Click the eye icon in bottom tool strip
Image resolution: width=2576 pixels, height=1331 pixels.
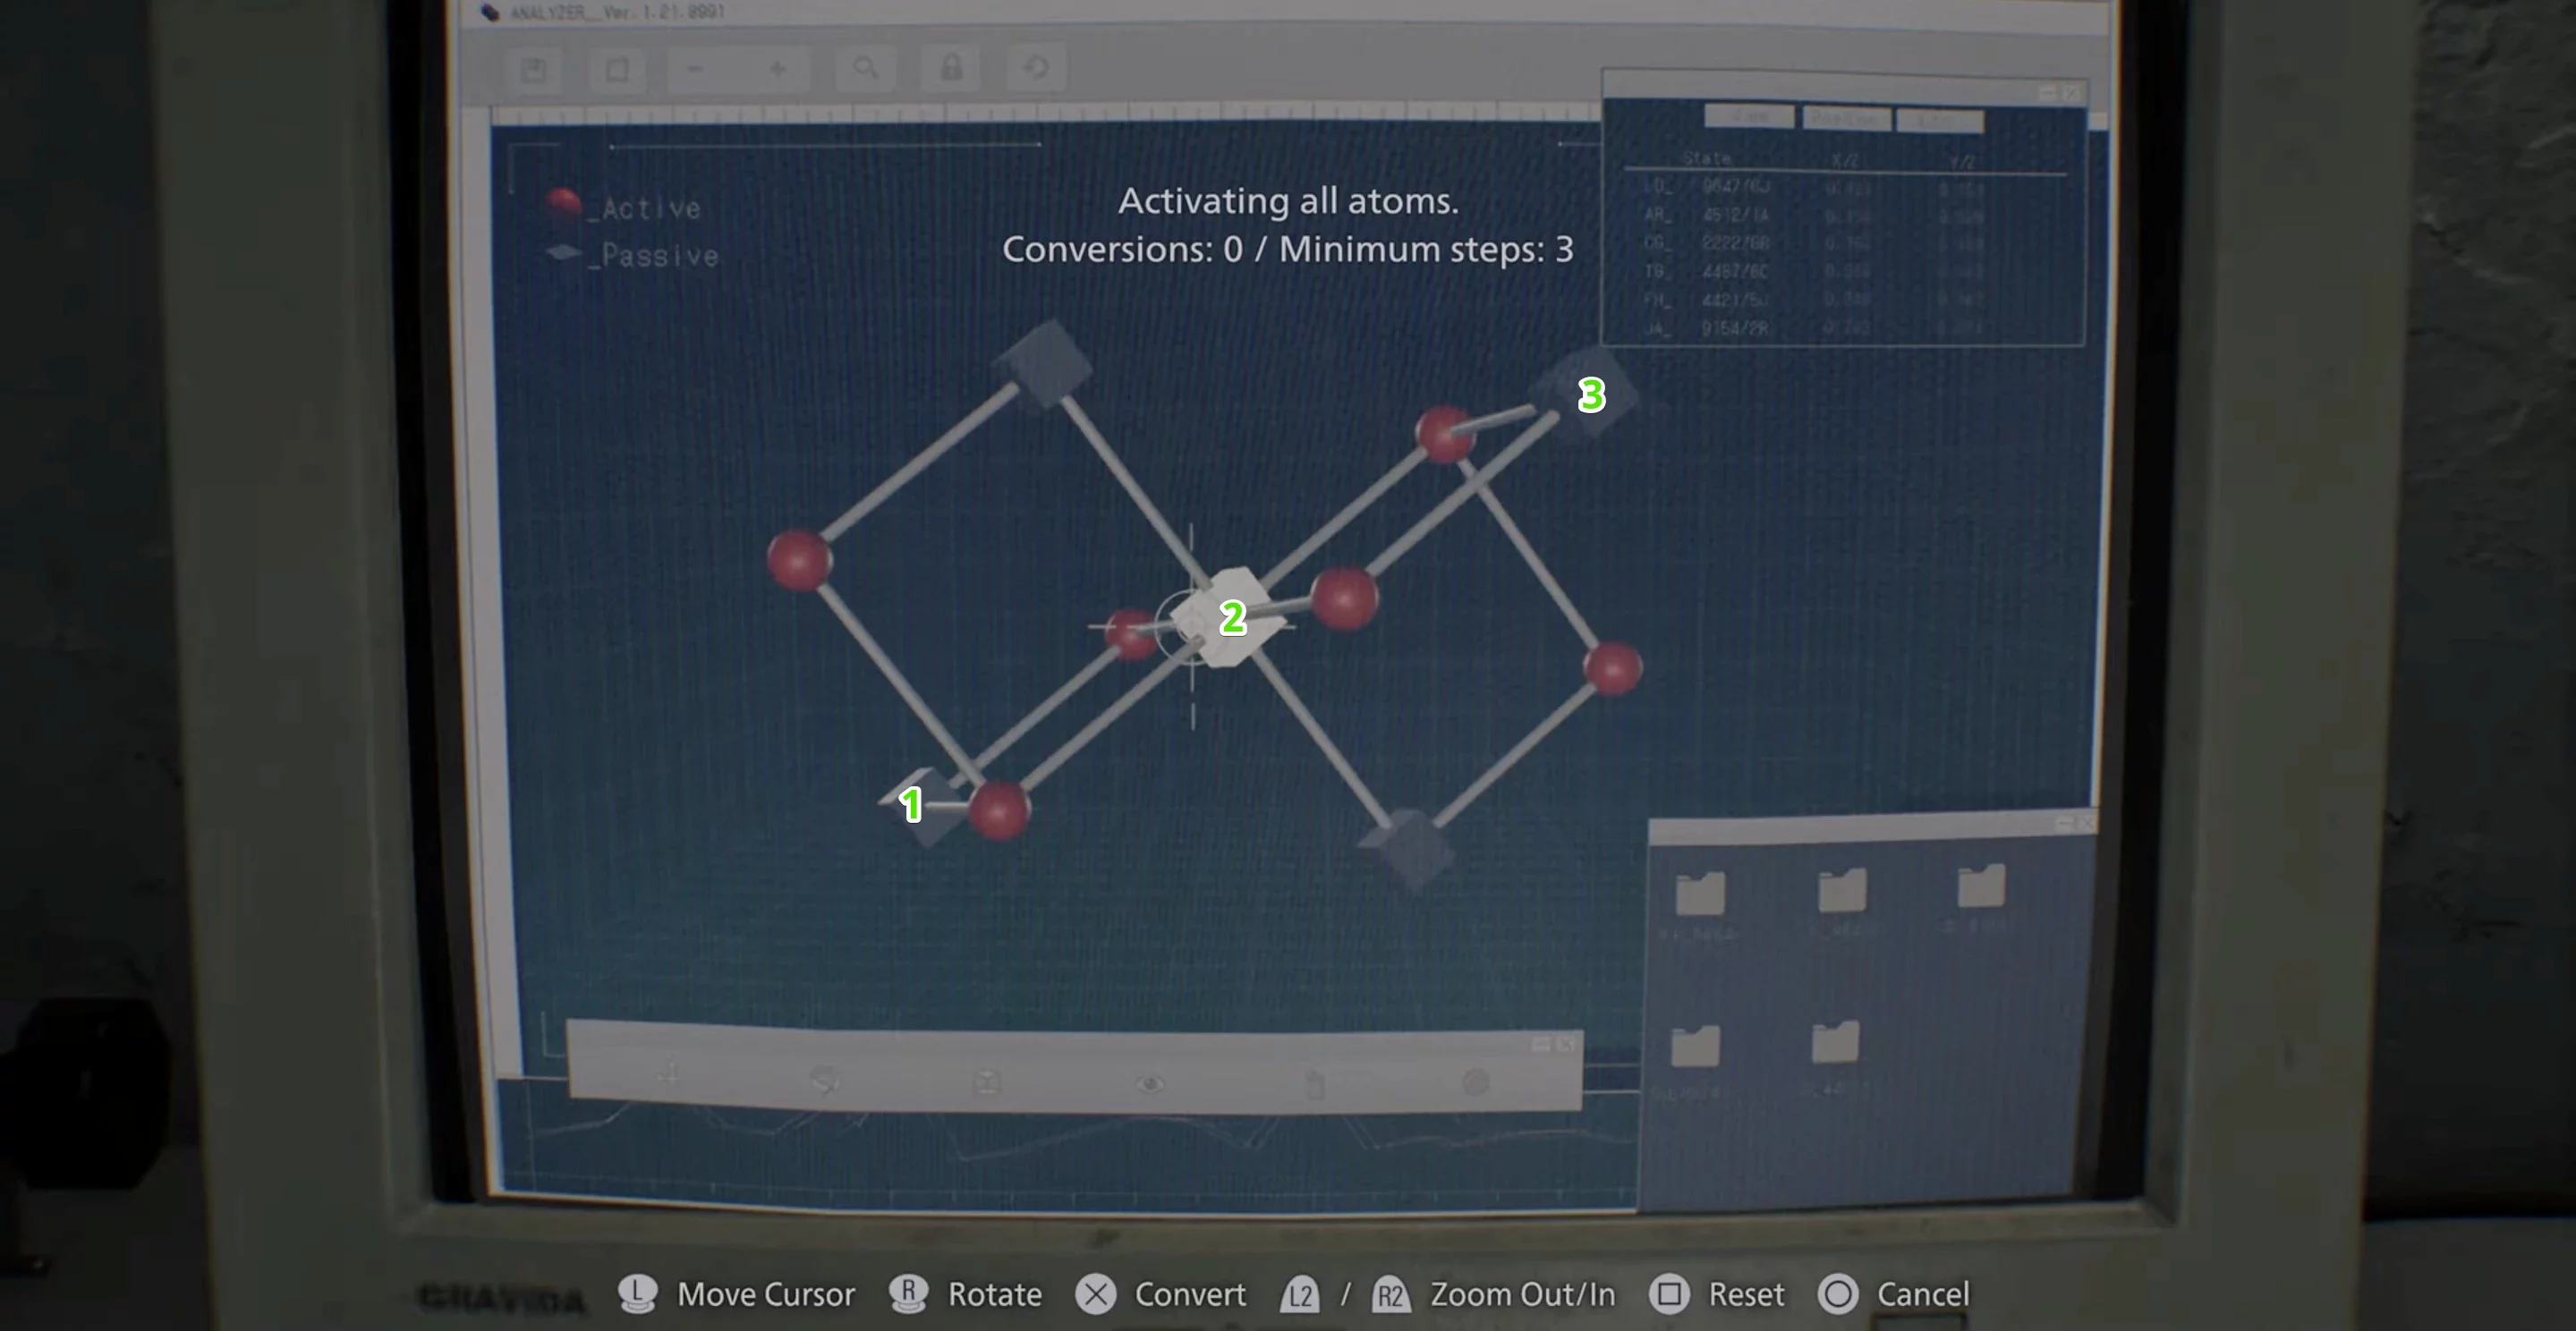(1150, 1083)
